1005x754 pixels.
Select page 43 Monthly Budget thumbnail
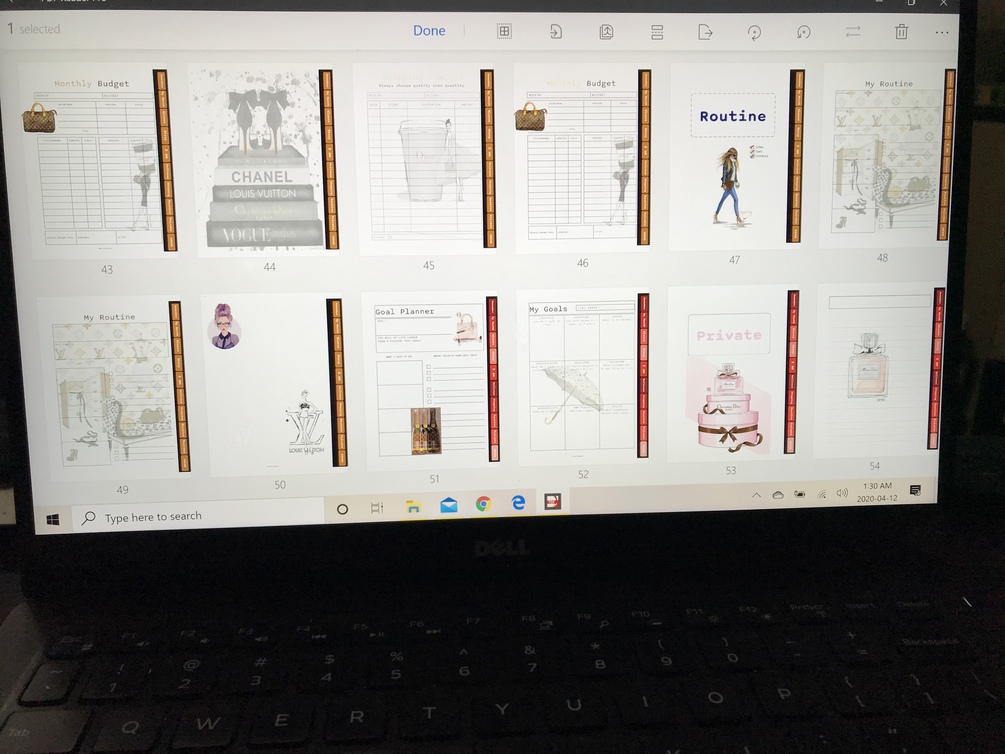(x=97, y=160)
